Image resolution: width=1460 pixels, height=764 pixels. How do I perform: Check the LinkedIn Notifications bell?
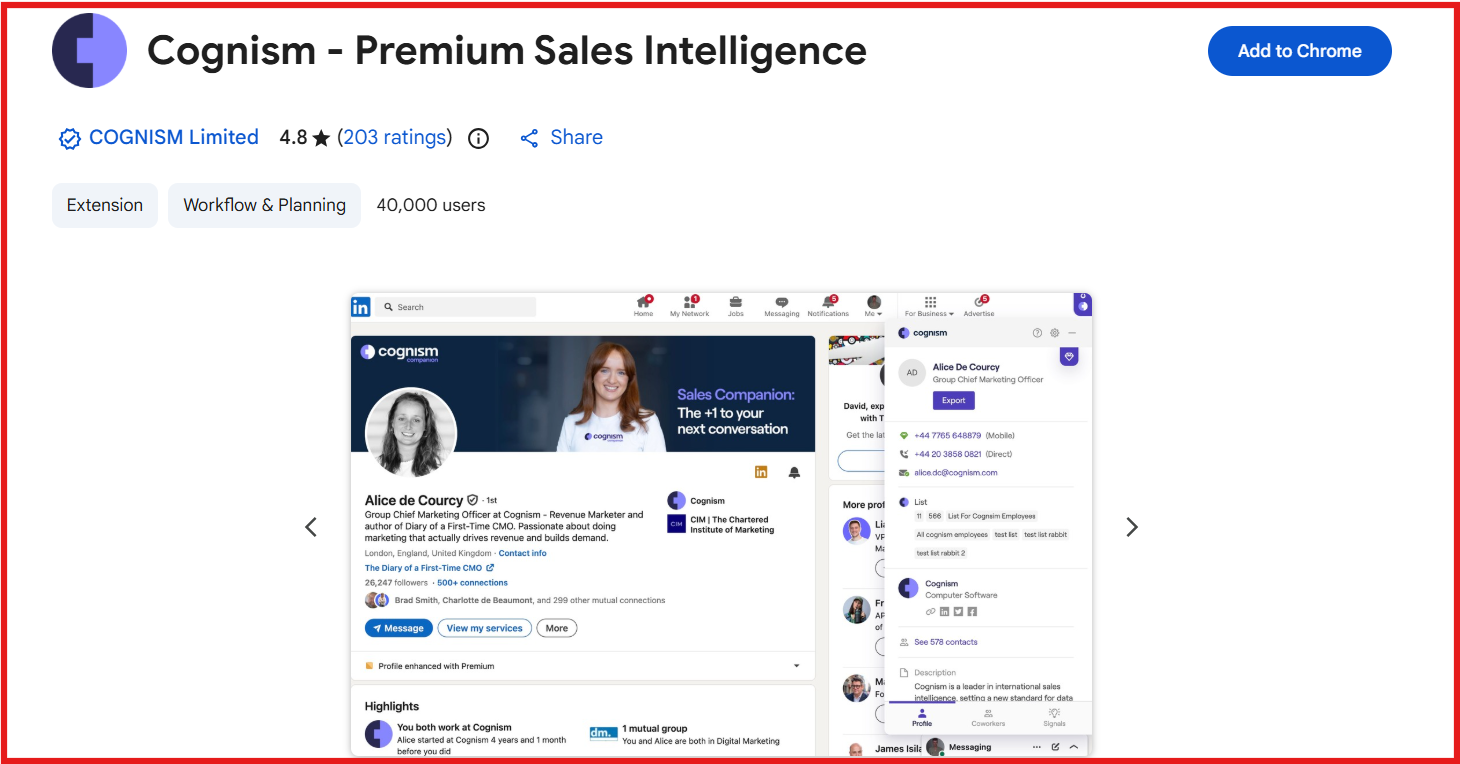pos(827,303)
